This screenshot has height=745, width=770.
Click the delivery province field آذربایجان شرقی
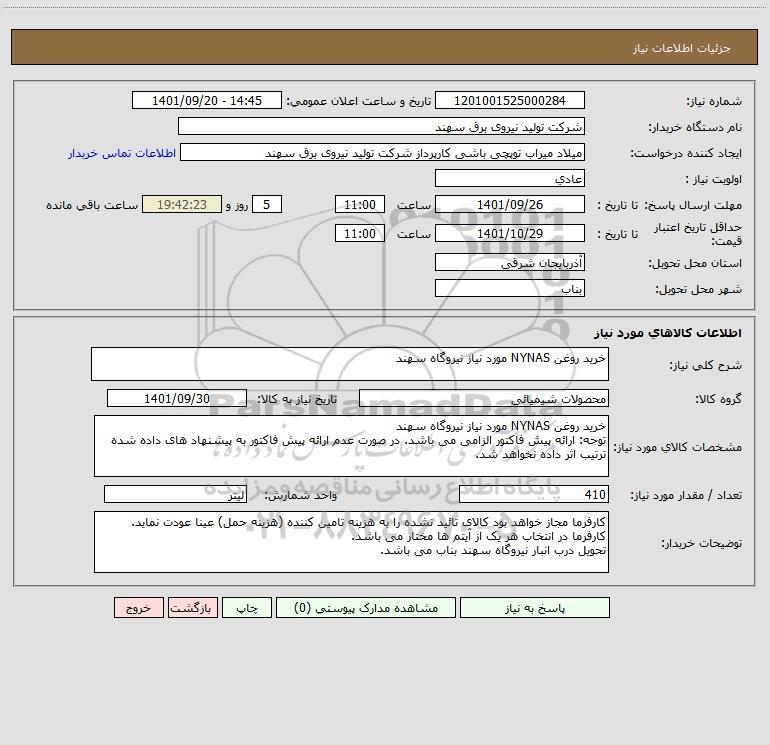pyautogui.click(x=510, y=263)
